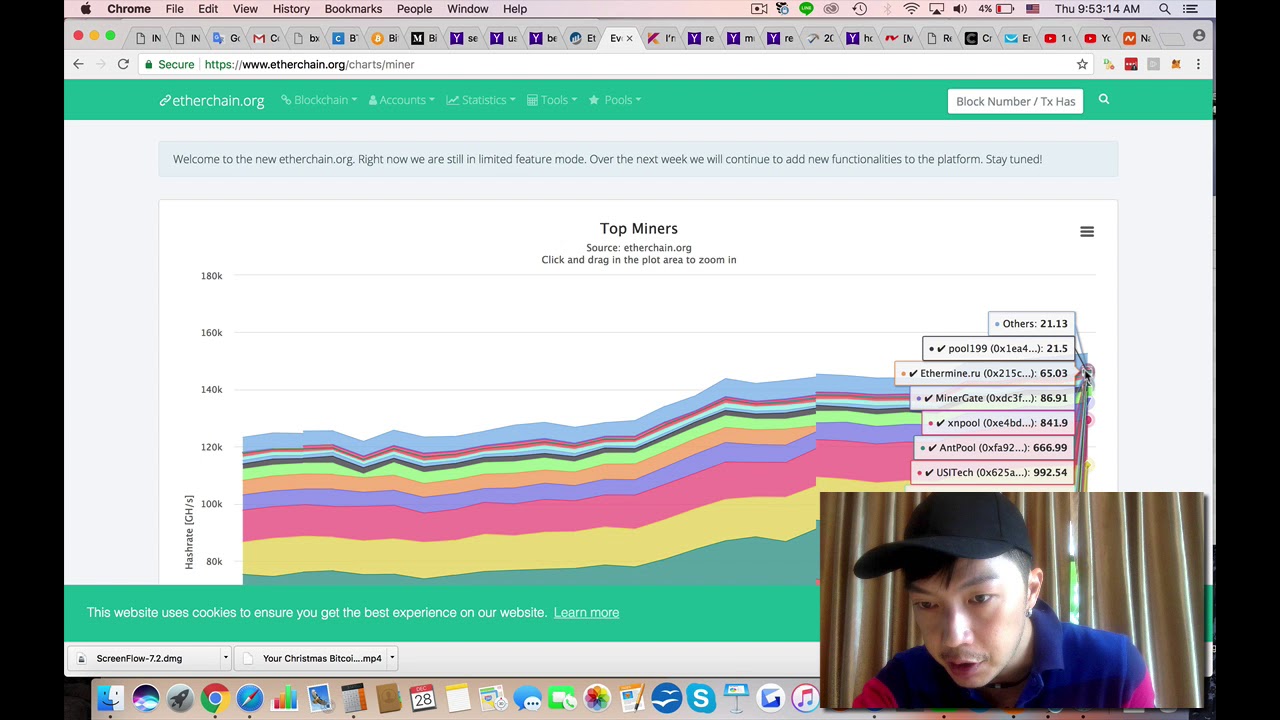Click the Secure padlock site info

pos(169,64)
